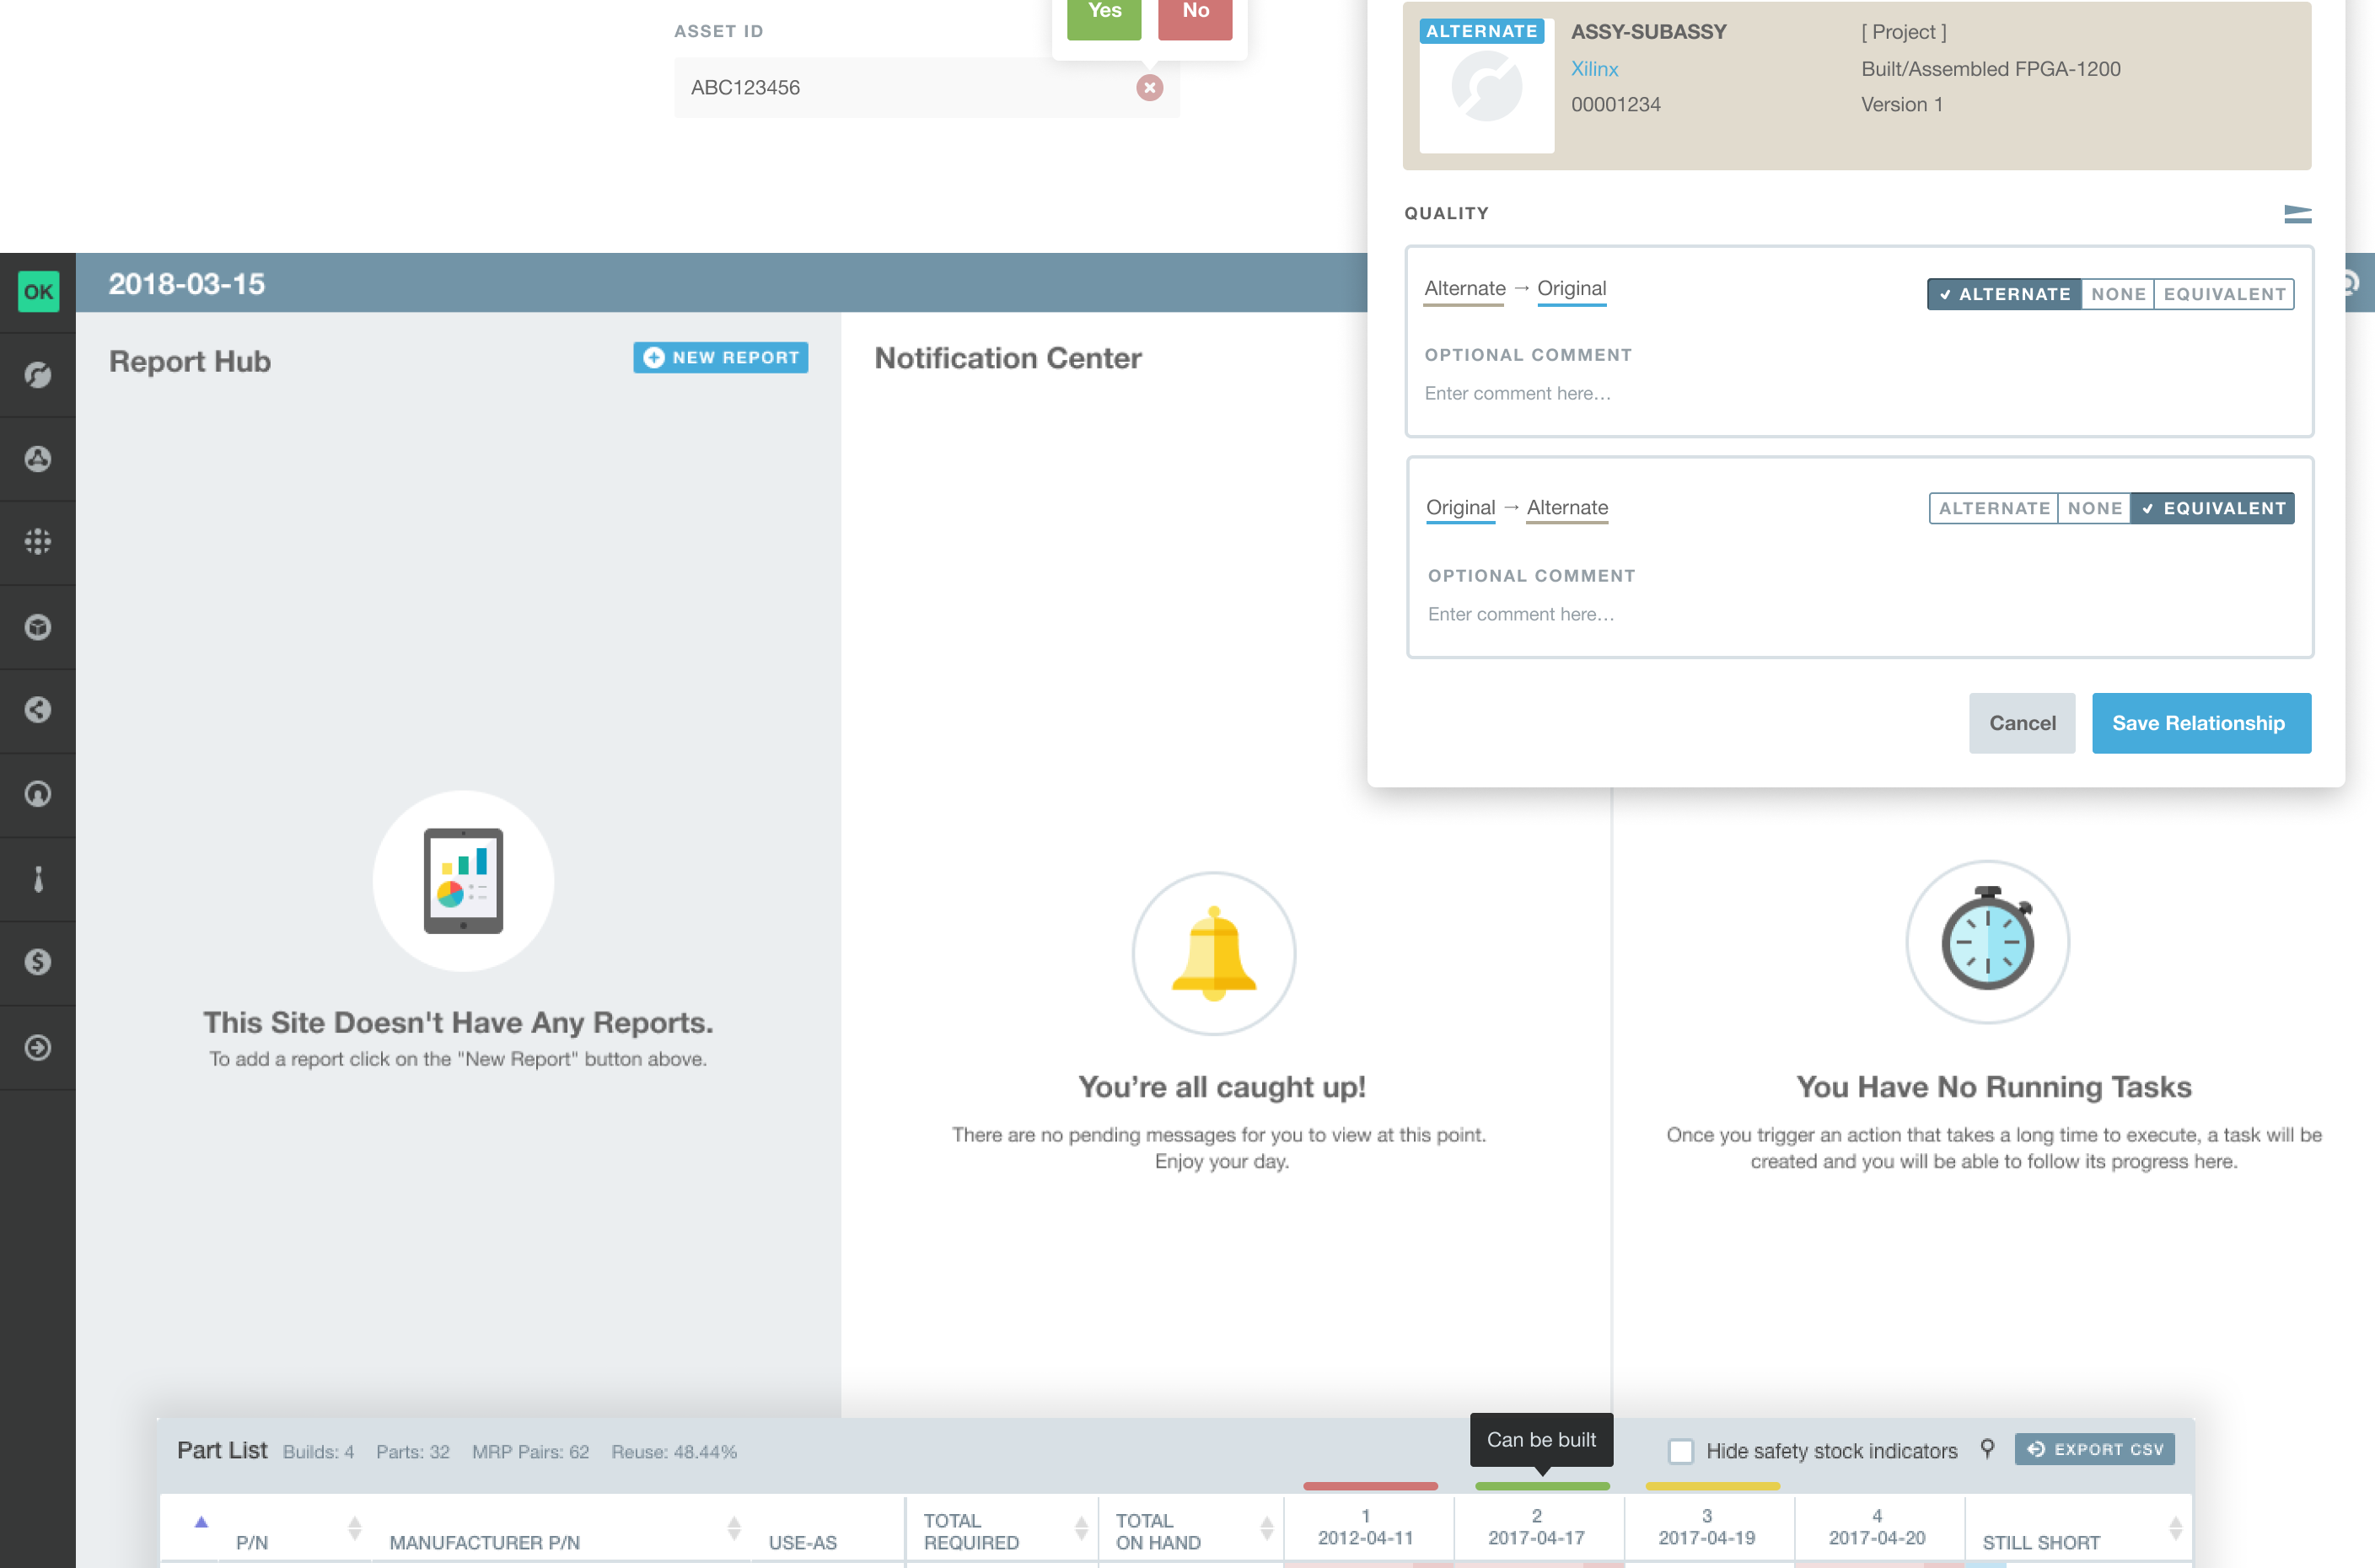Select ALTERNATE for Original to Alternate quality
The image size is (2375, 1568).
1993,508
